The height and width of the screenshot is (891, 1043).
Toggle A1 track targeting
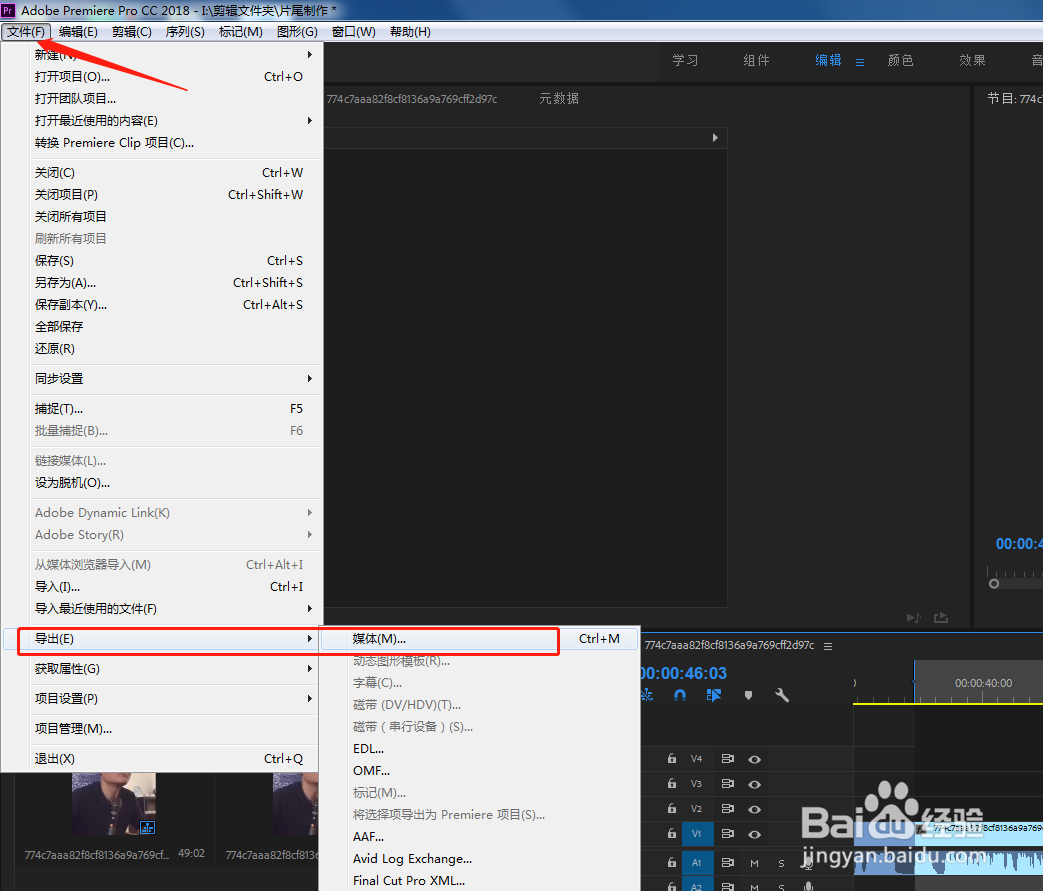click(697, 862)
